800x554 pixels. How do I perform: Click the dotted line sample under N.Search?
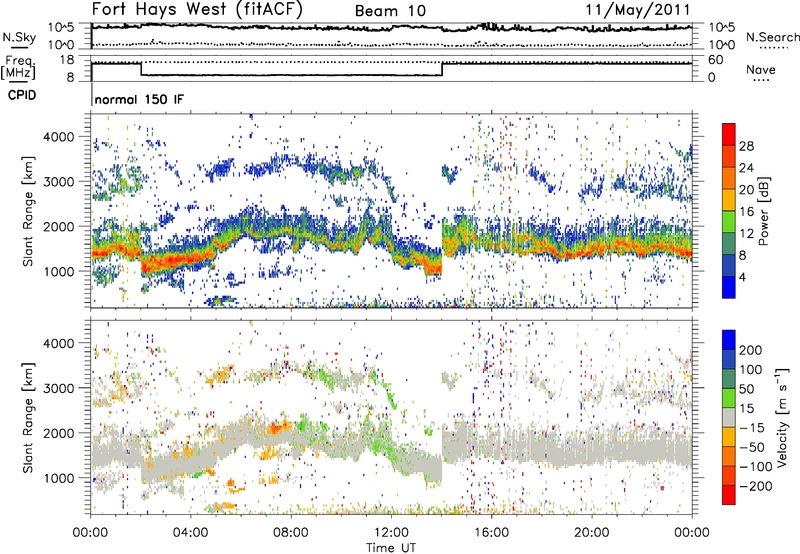pyautogui.click(x=773, y=48)
